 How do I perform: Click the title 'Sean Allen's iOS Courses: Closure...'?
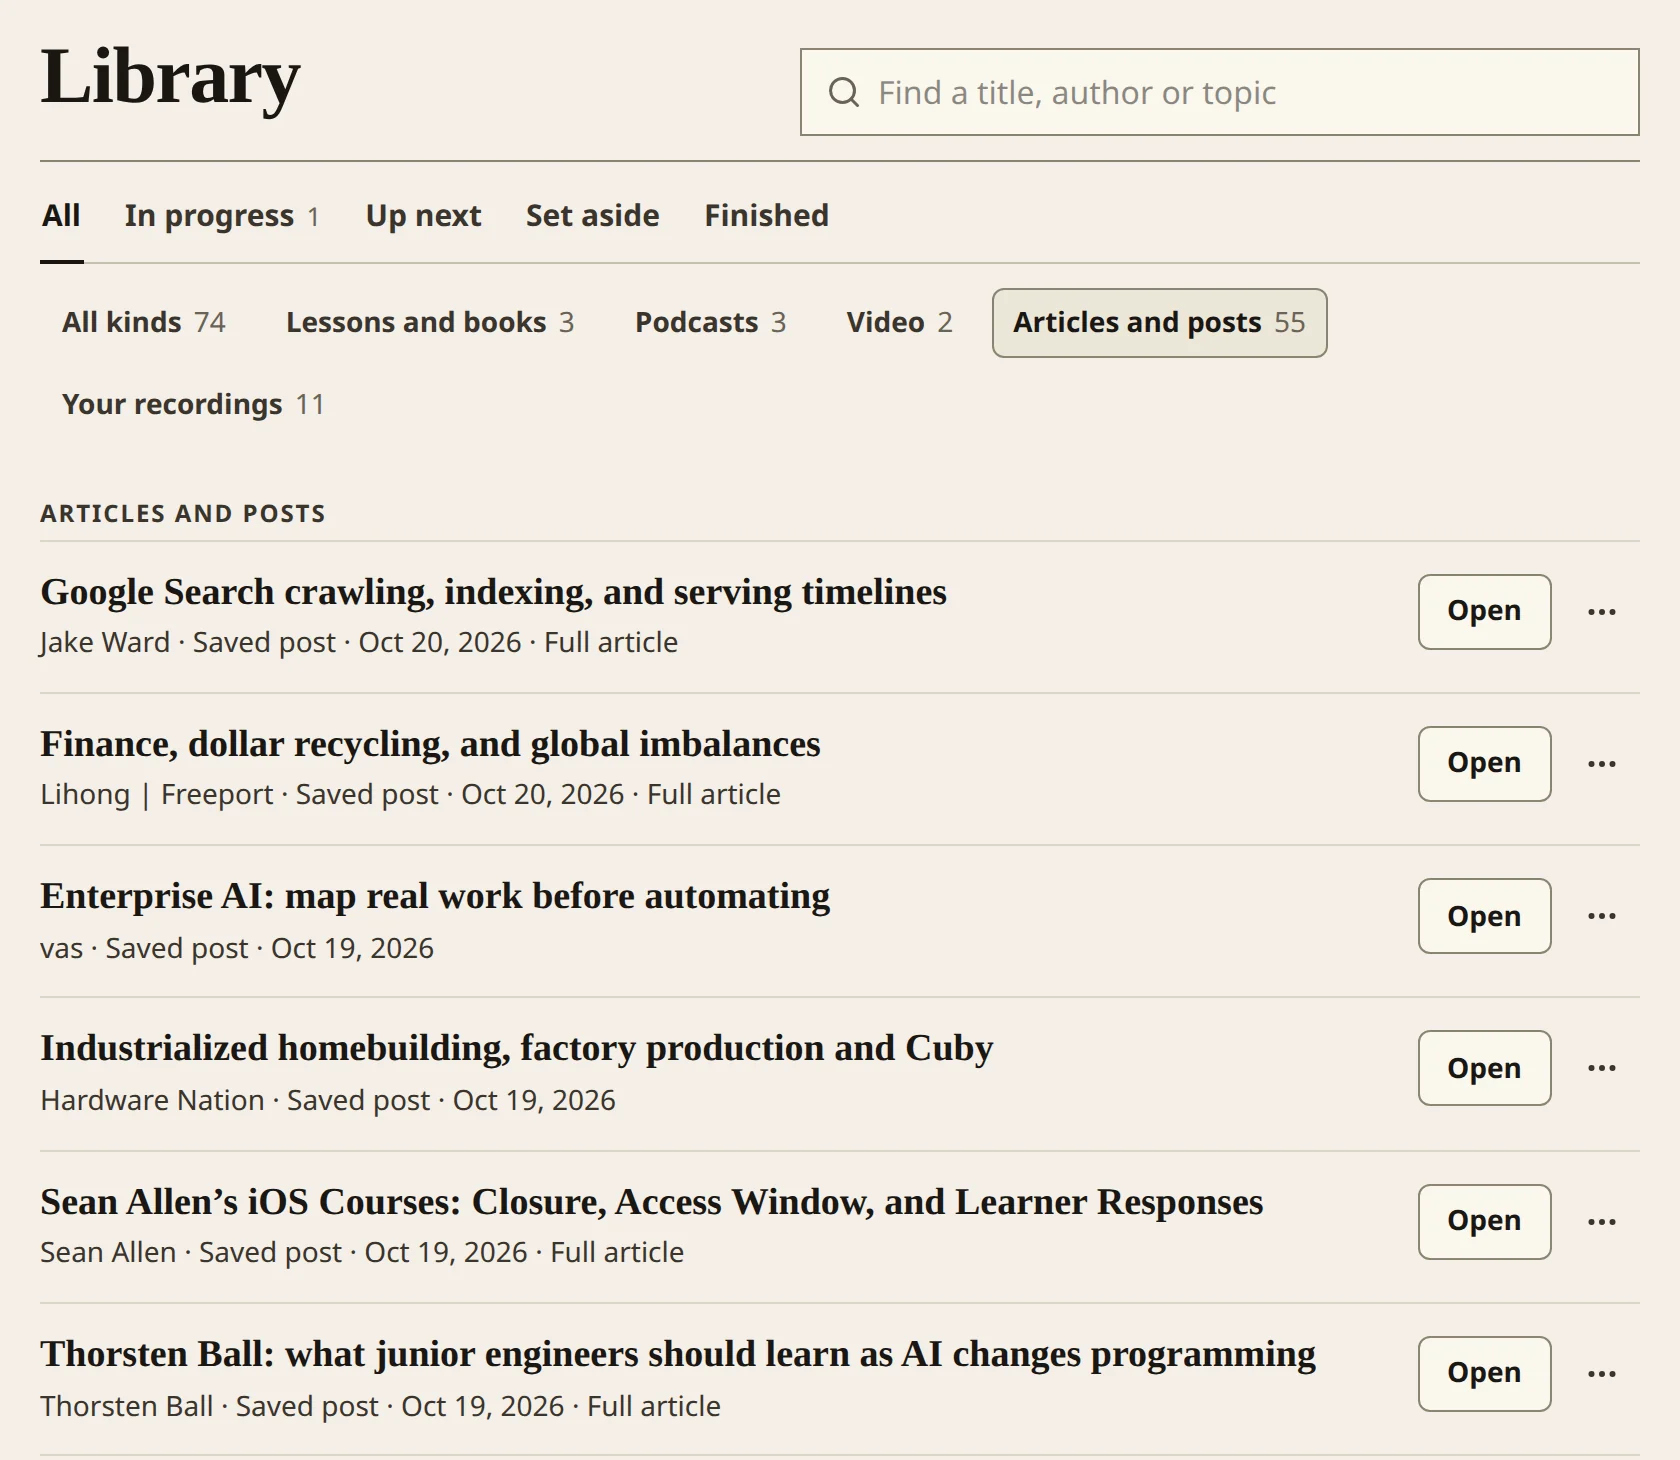651,1203
